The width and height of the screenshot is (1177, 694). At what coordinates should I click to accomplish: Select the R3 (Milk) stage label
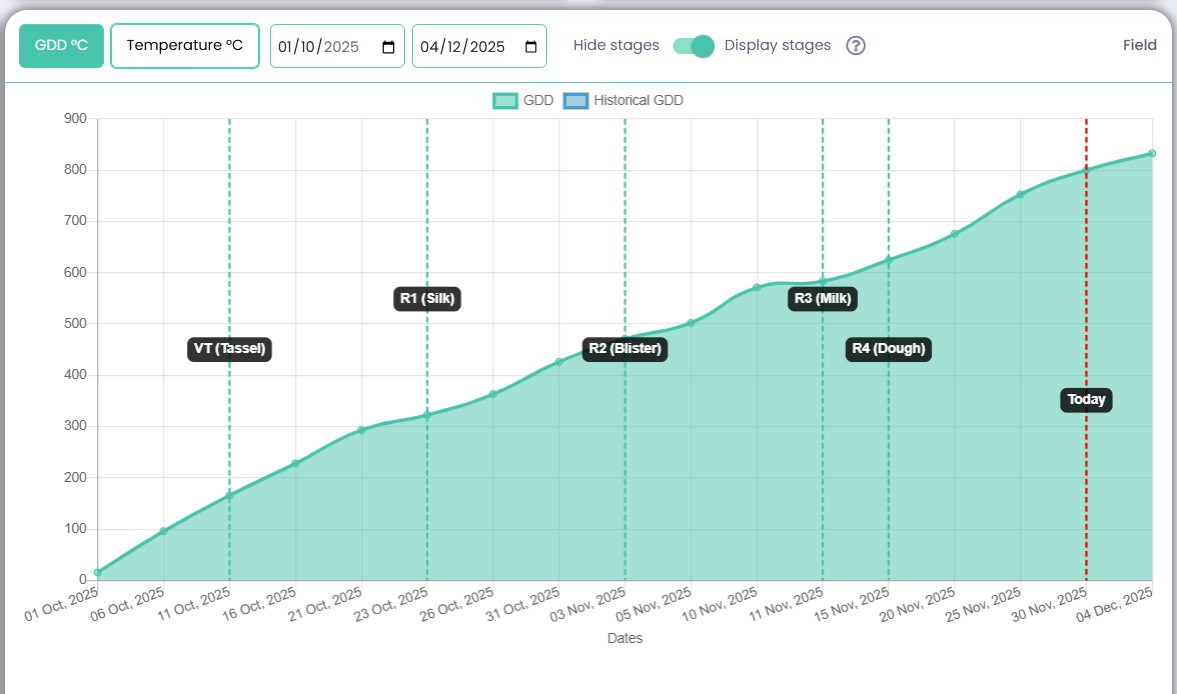[x=822, y=298]
